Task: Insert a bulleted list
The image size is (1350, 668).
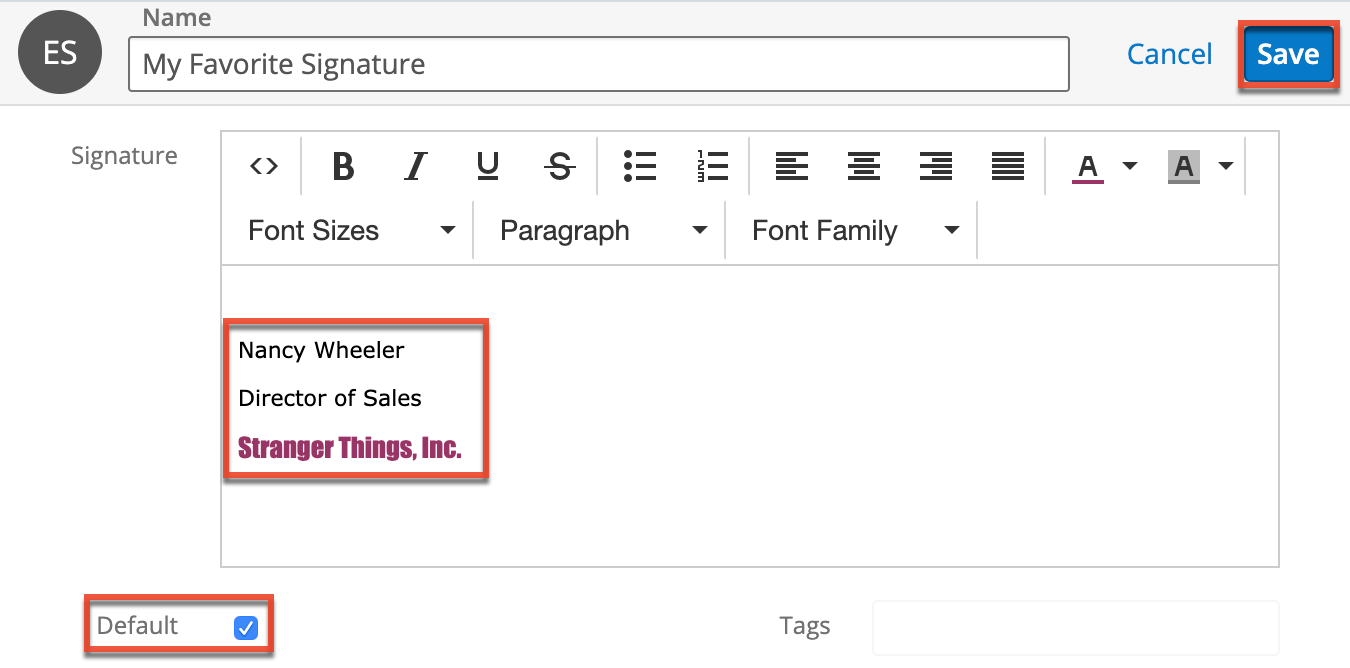Action: tap(639, 166)
